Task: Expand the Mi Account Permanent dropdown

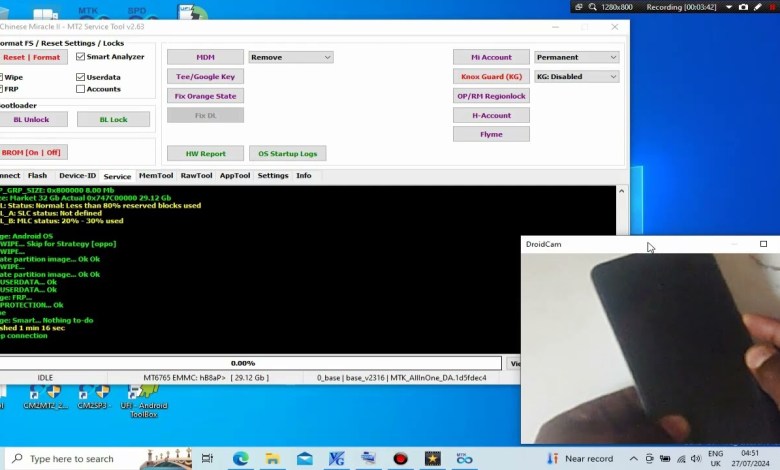Action: point(576,57)
